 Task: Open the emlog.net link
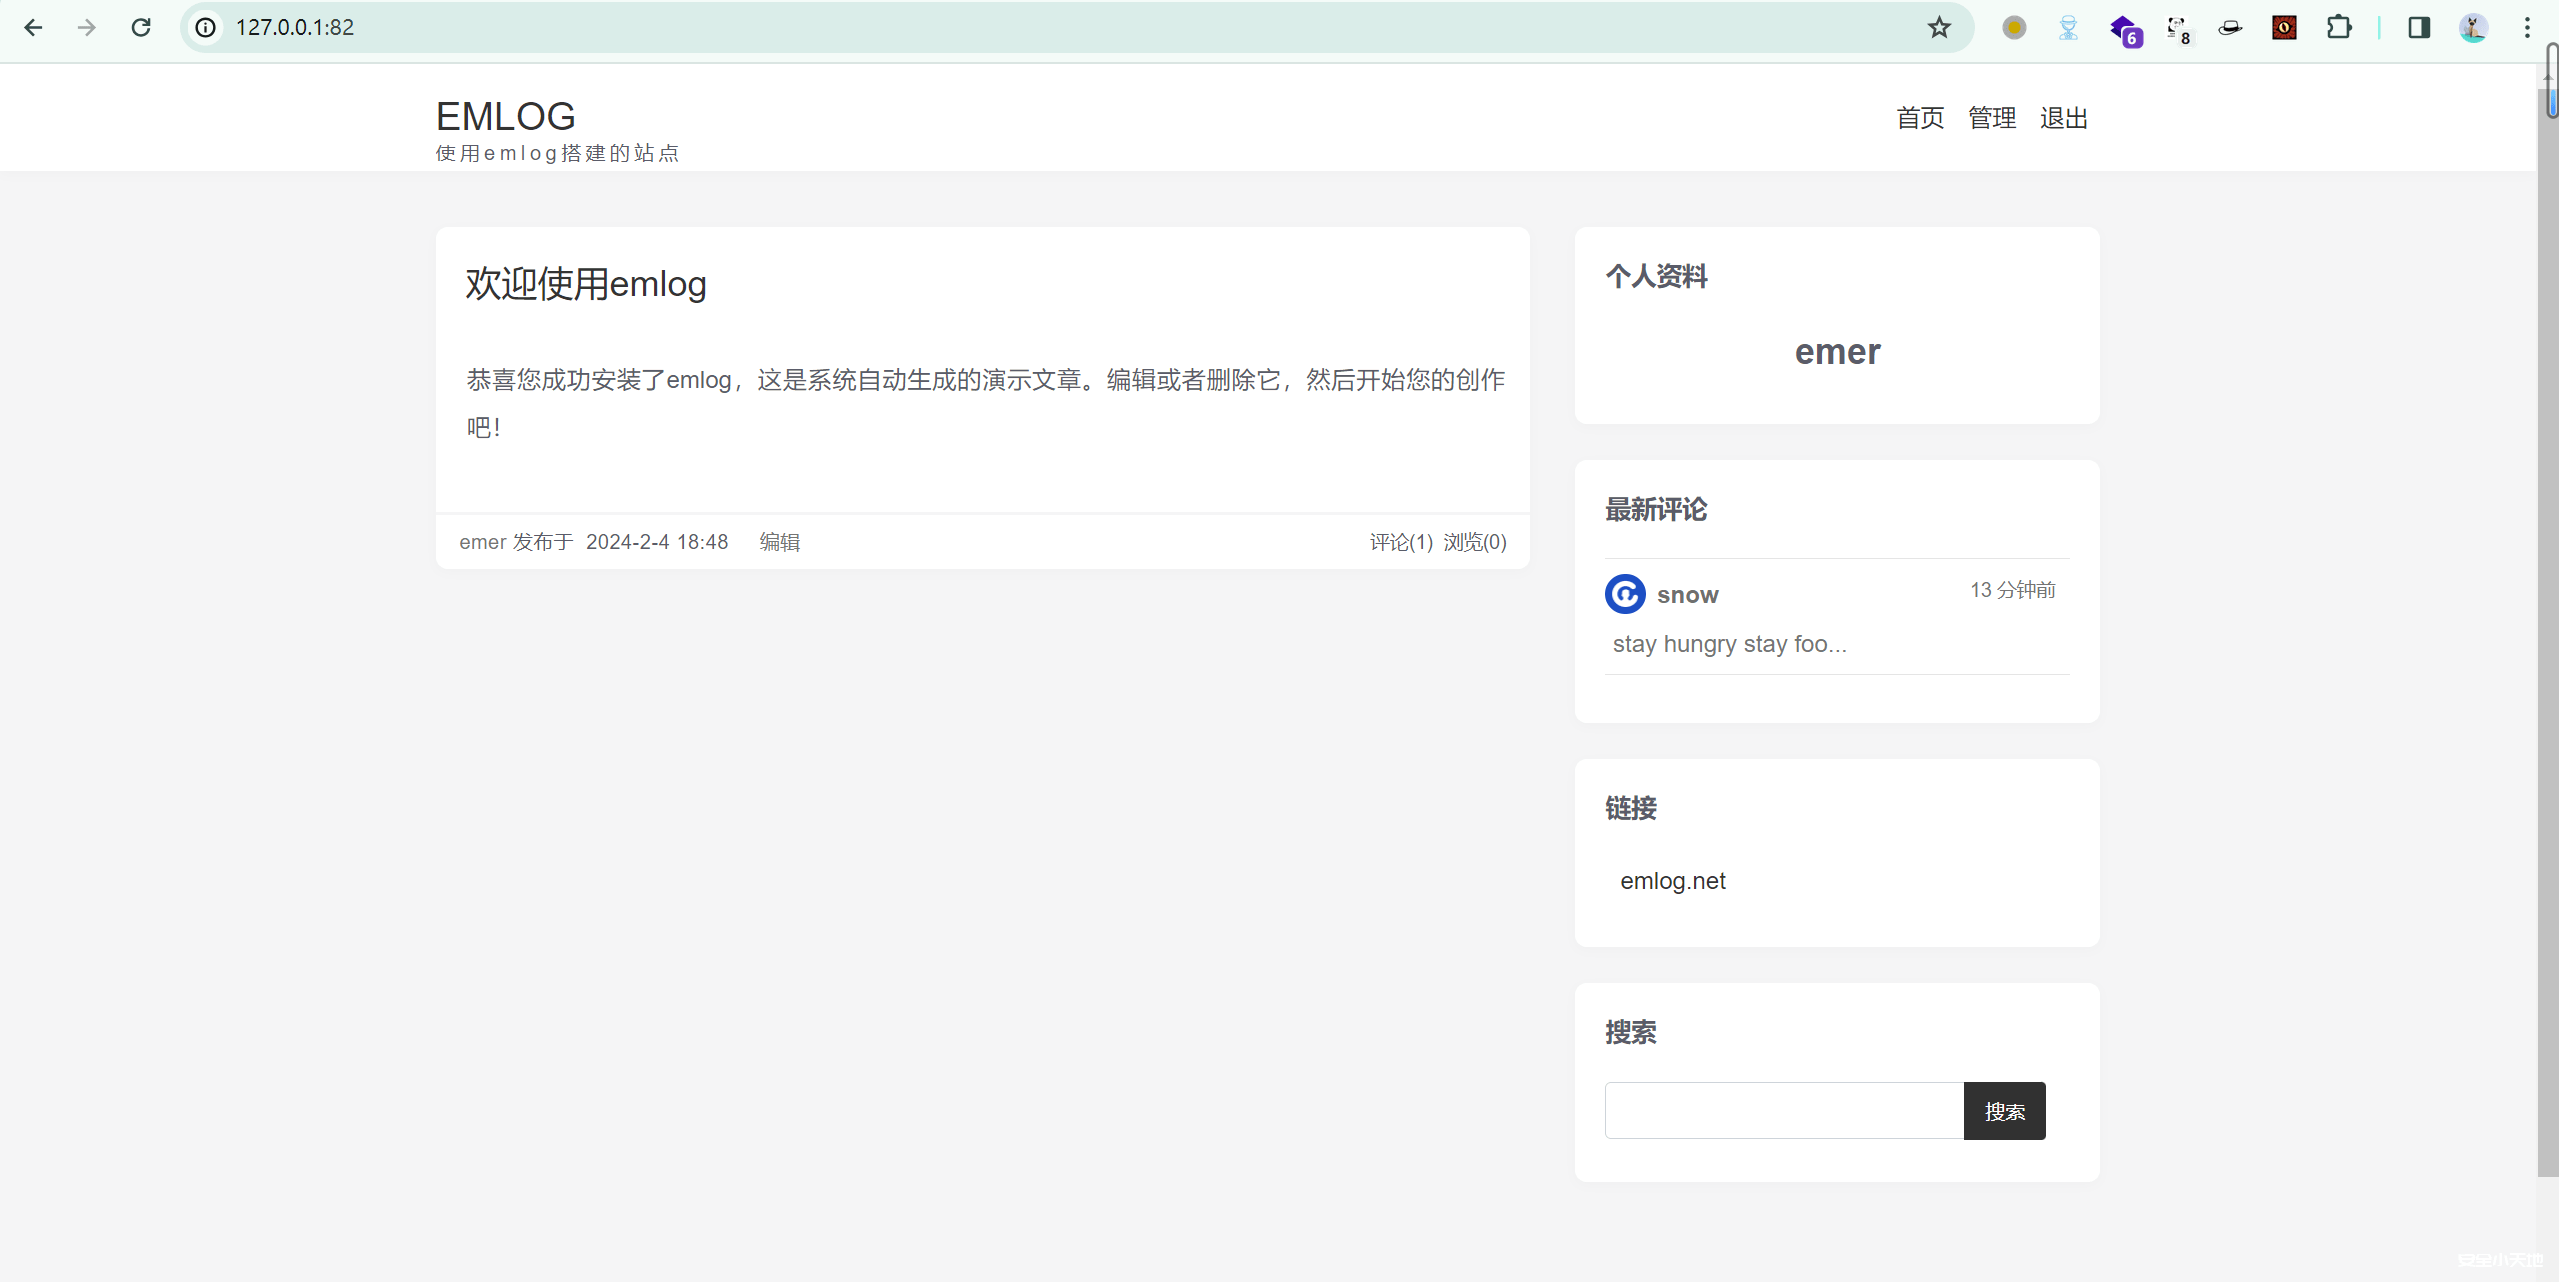(1672, 880)
